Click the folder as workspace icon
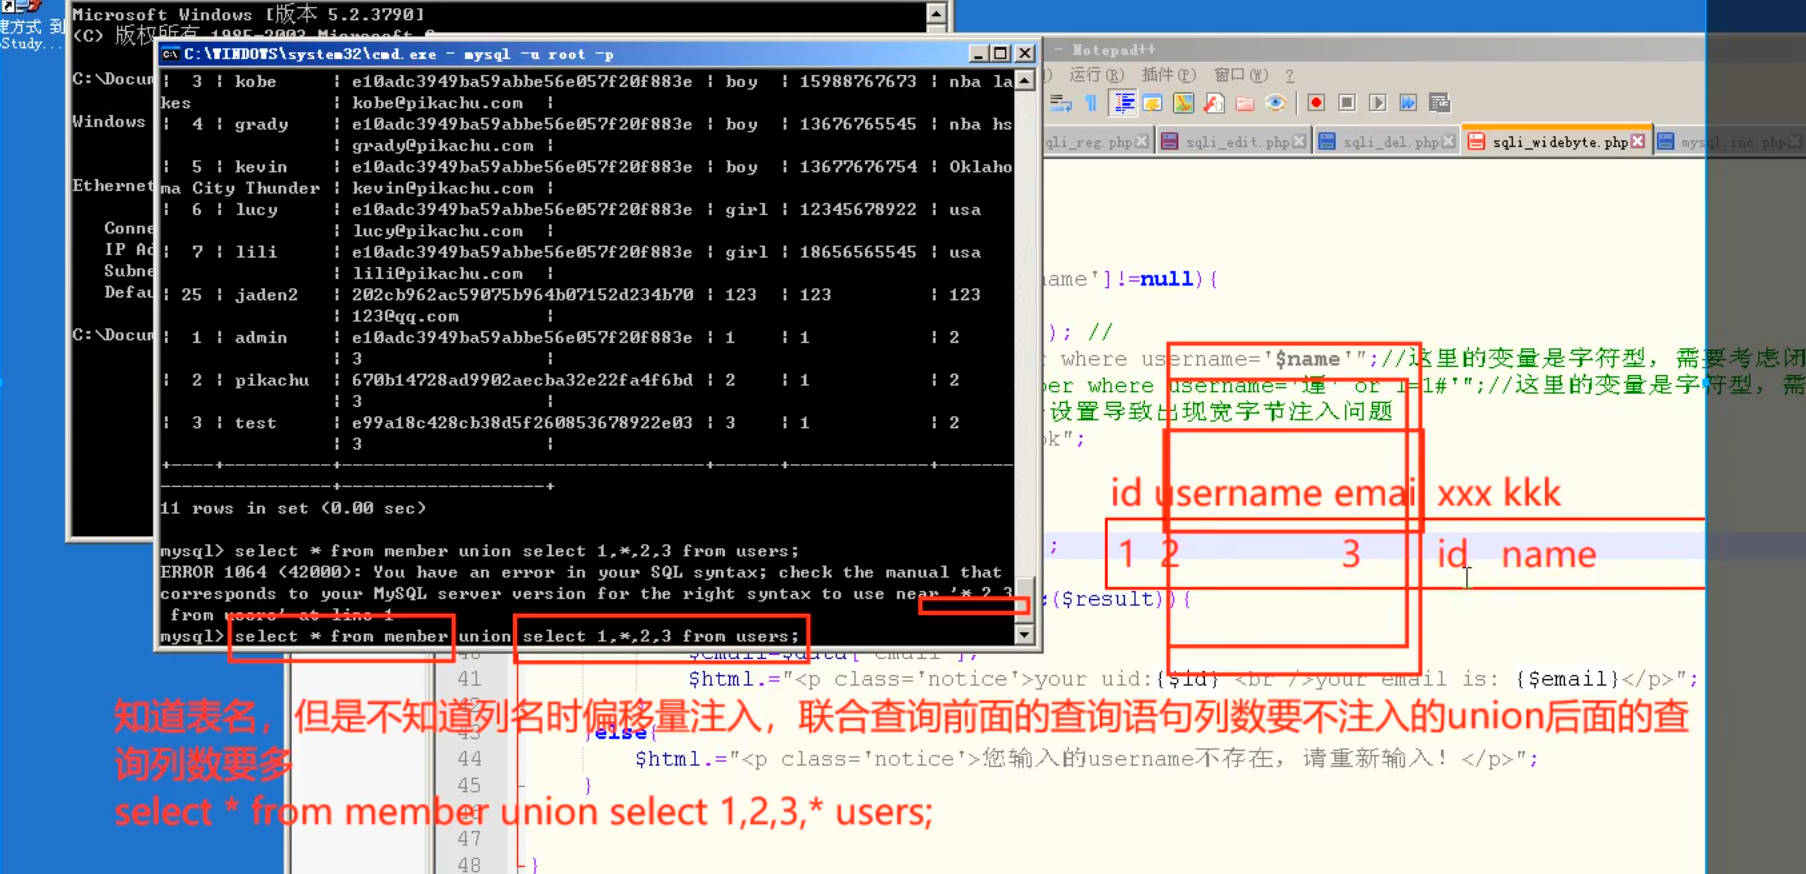 (1245, 103)
